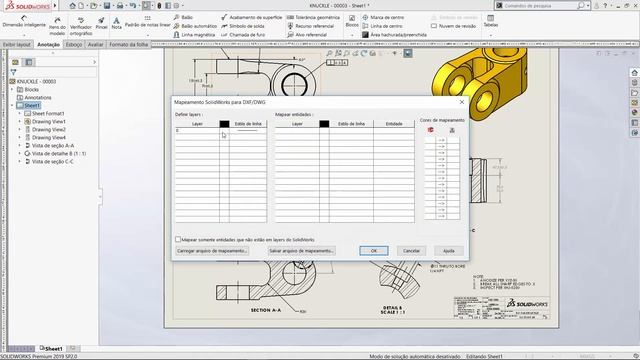Expand Drawing View1 node
The image size is (640, 360).
point(20,122)
